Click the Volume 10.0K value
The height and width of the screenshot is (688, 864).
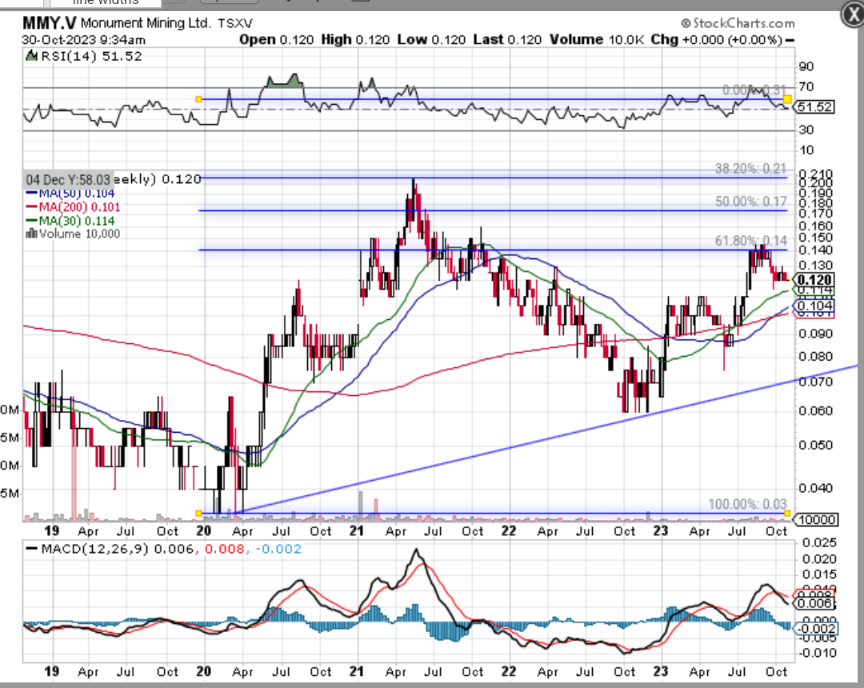point(597,40)
